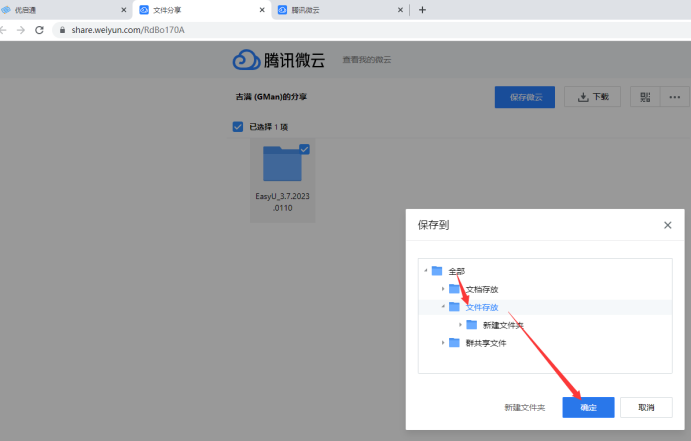
Task: Click the browser forward arrow
Action: point(18,30)
